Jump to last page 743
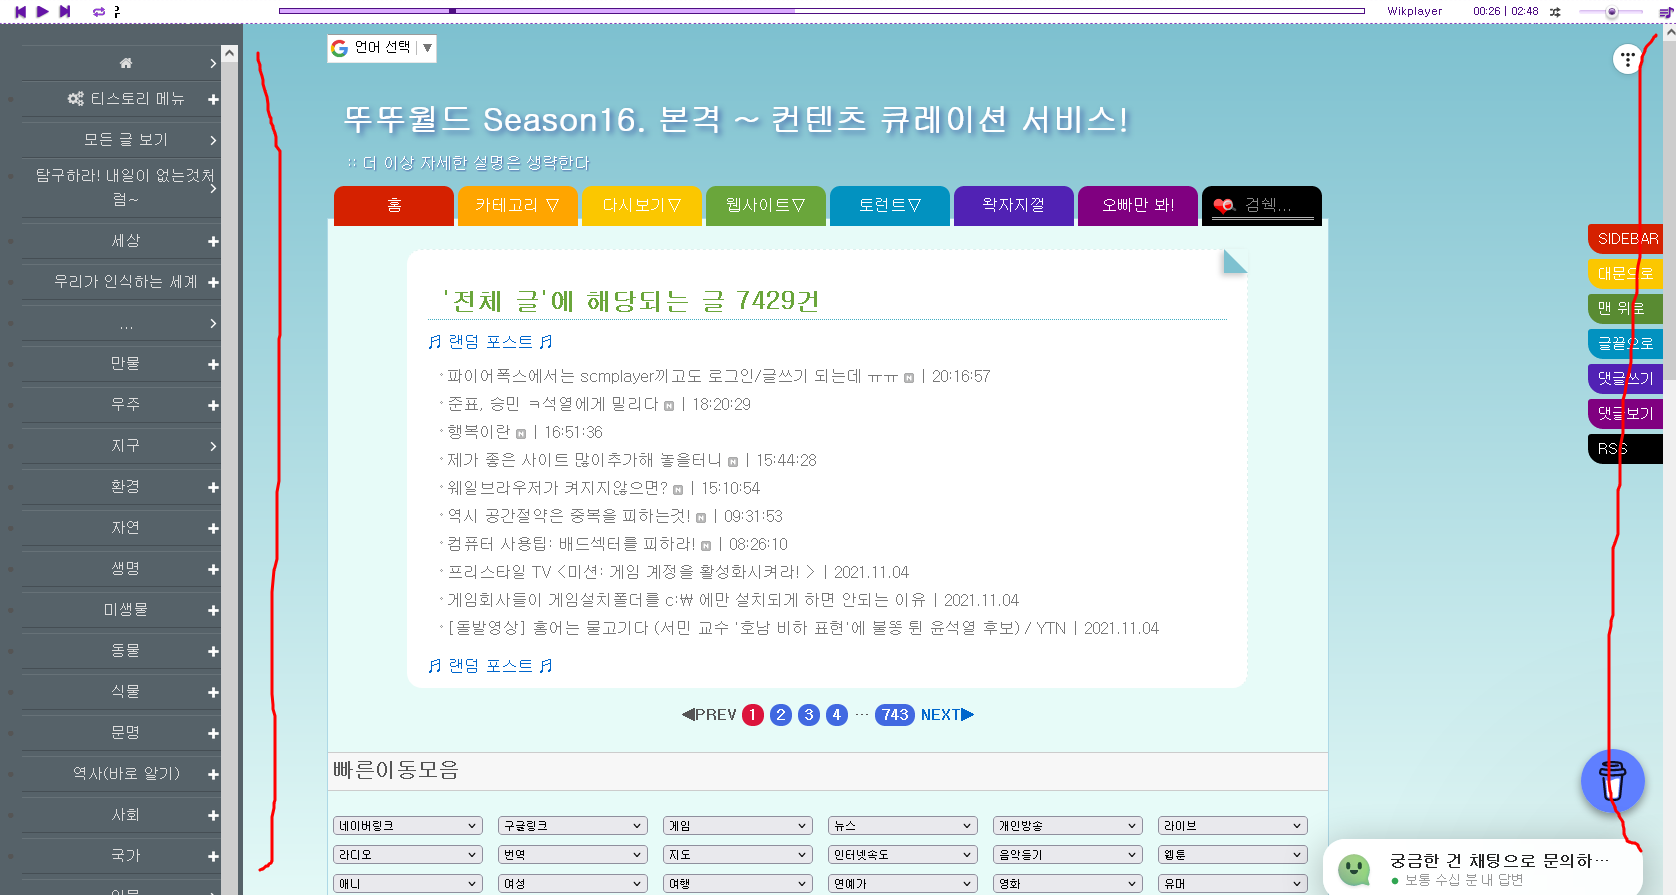Viewport: 1676px width, 895px height. pyautogui.click(x=895, y=715)
